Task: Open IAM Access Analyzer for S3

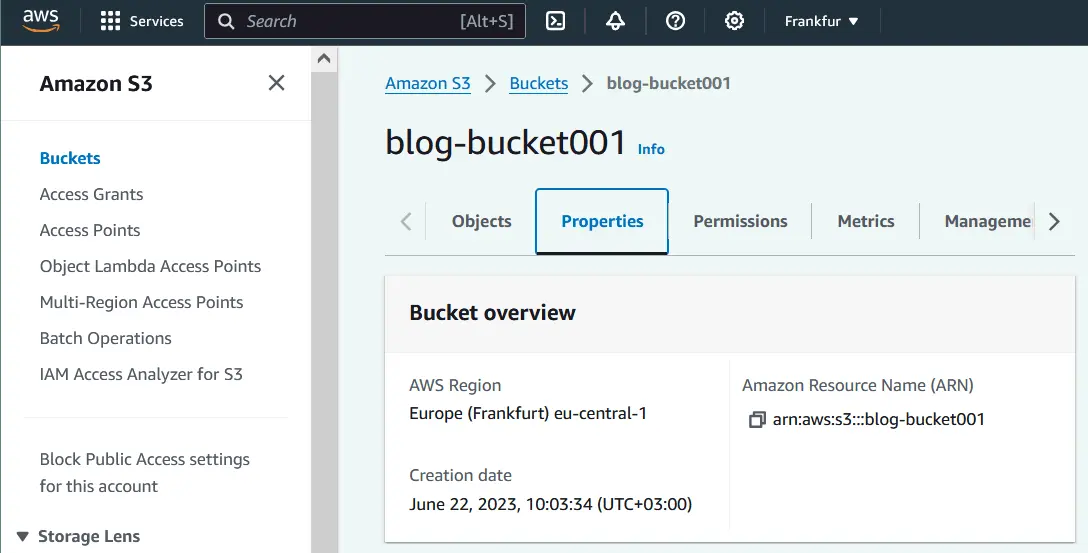Action: [142, 375]
